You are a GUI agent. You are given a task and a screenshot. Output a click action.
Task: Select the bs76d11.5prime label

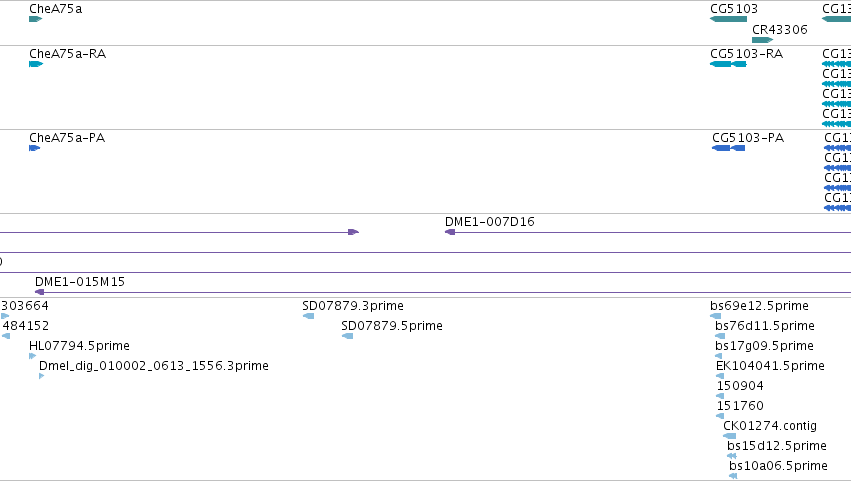(x=765, y=326)
